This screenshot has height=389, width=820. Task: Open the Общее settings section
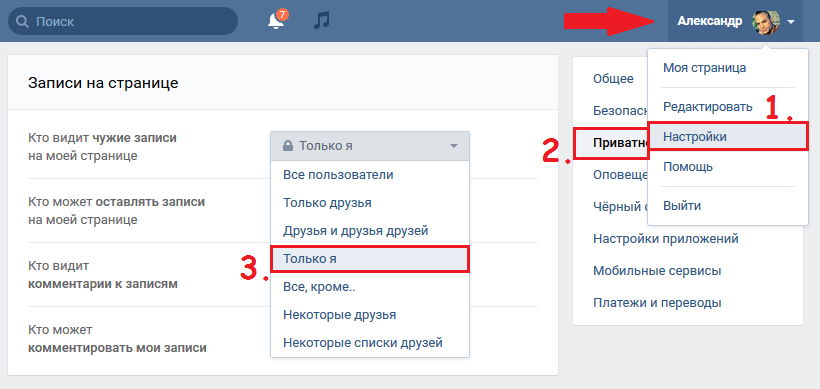(613, 79)
